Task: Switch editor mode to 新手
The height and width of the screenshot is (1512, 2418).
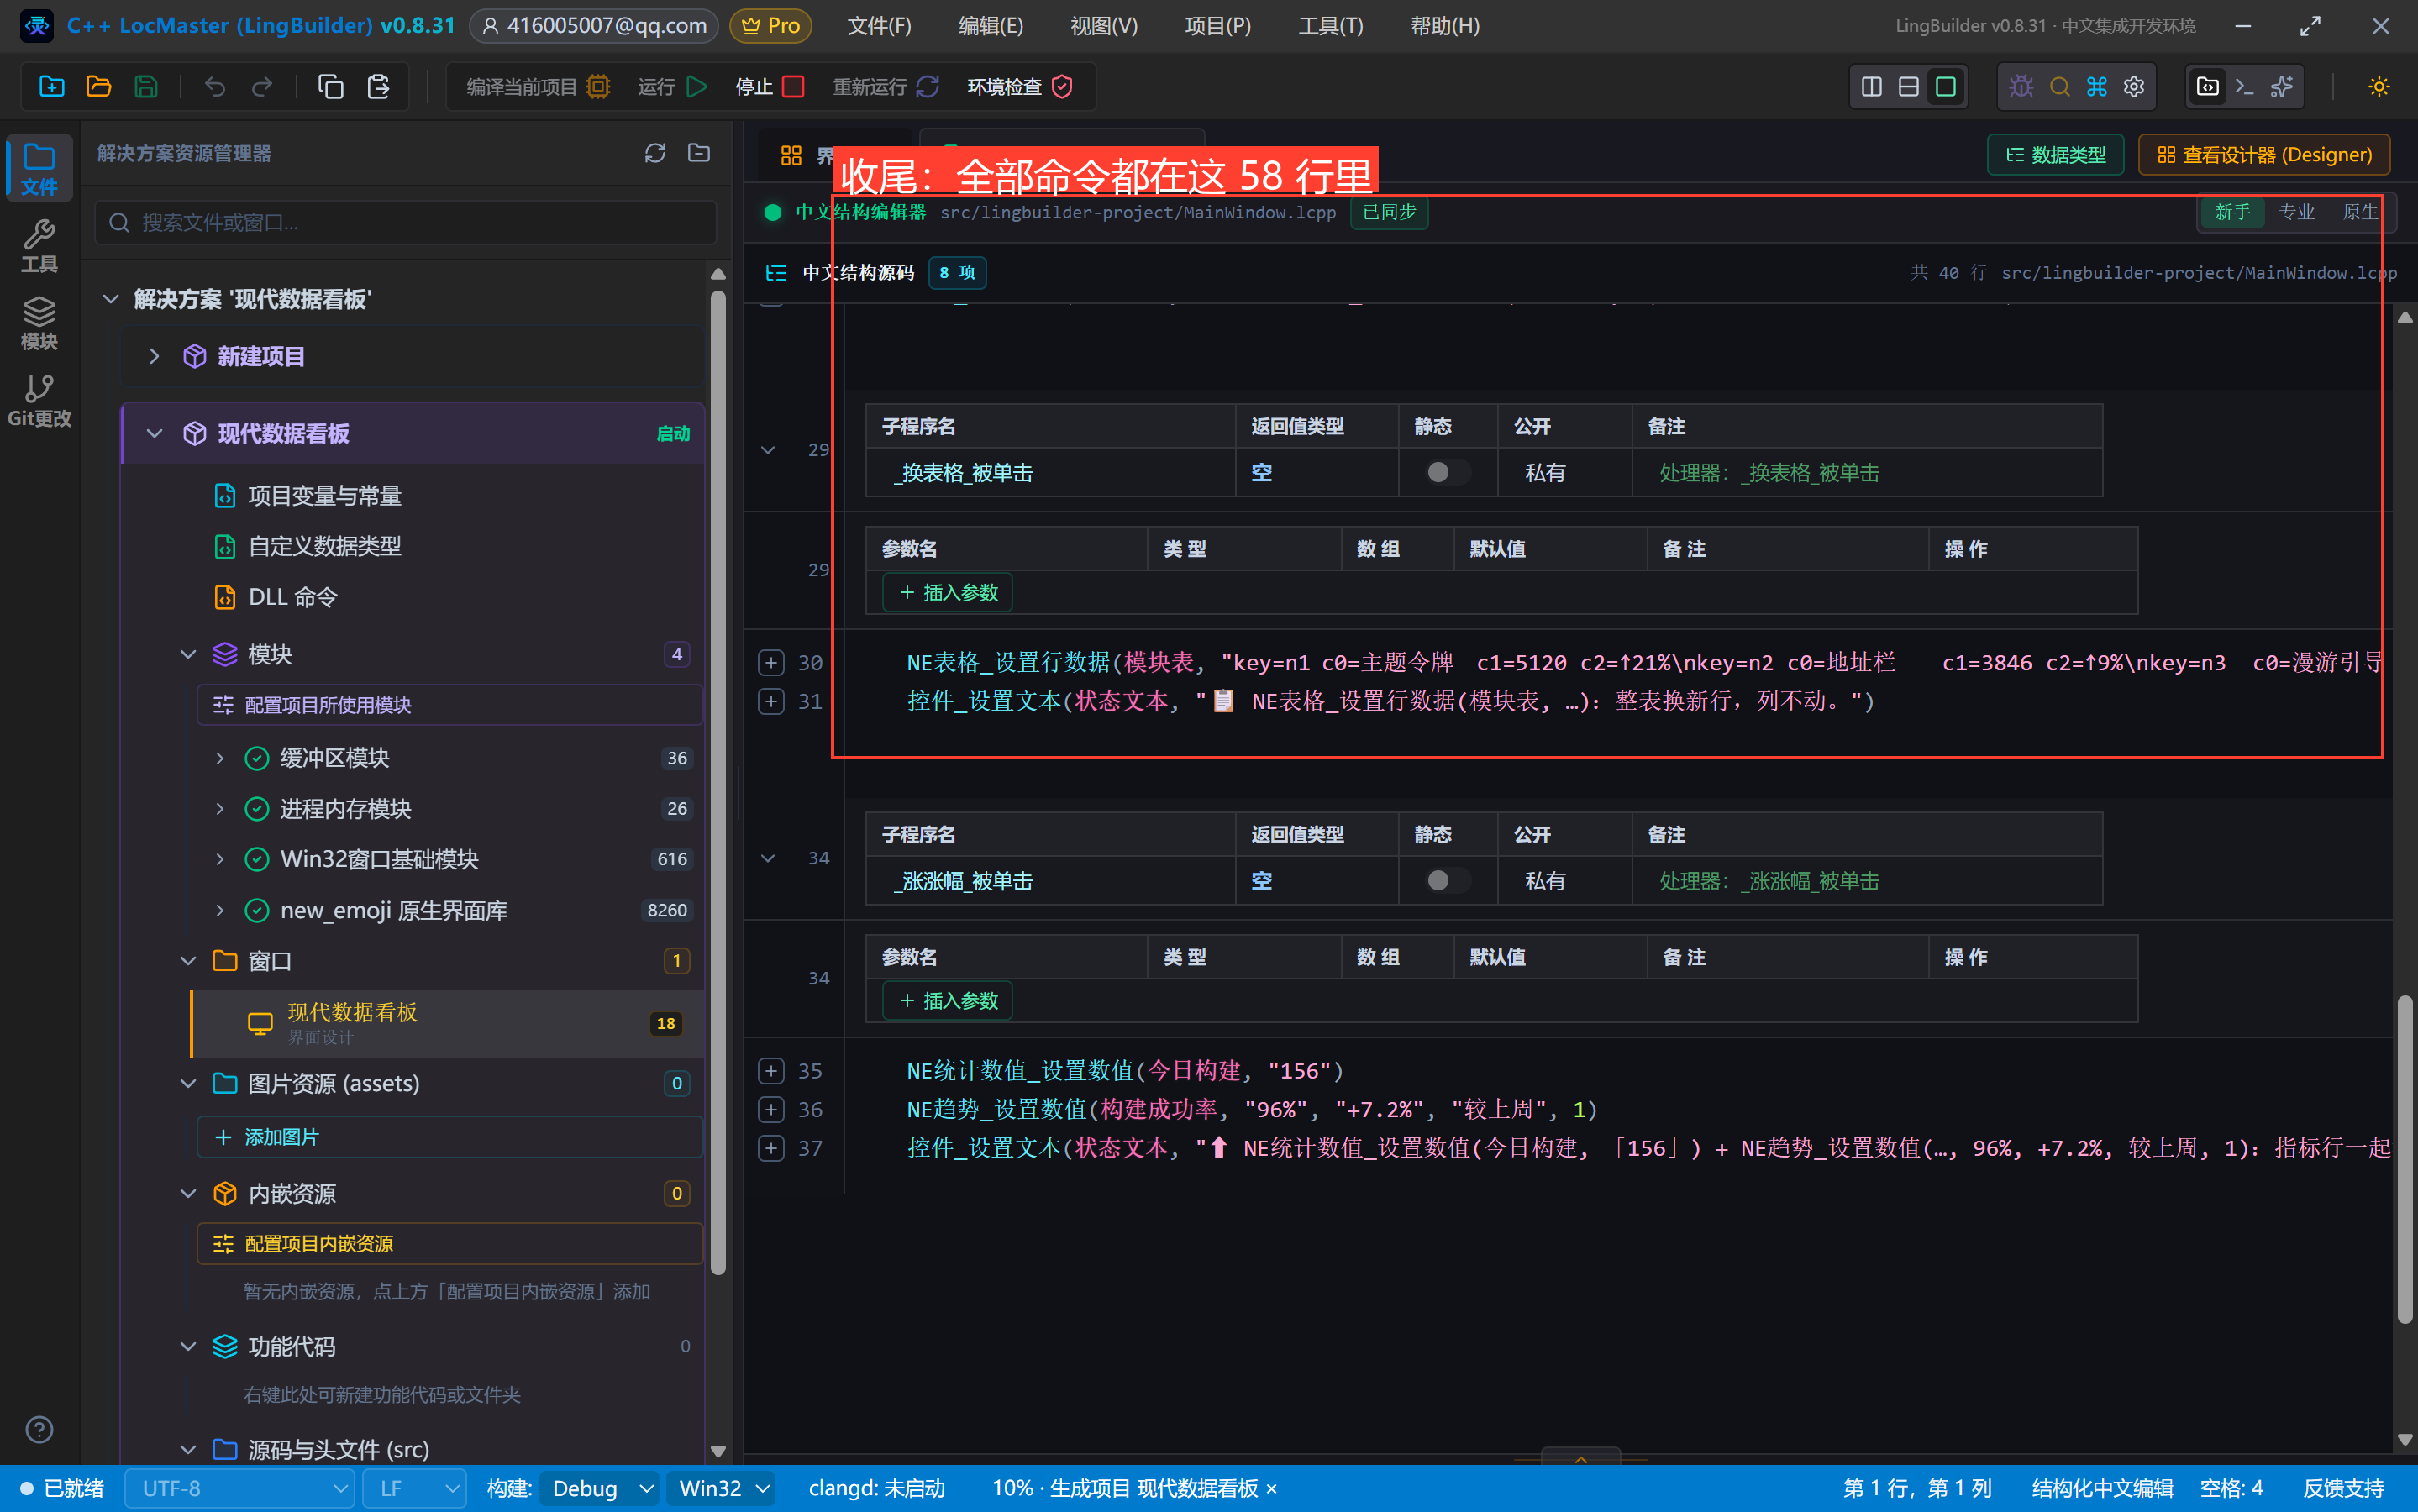Action: 2232,212
